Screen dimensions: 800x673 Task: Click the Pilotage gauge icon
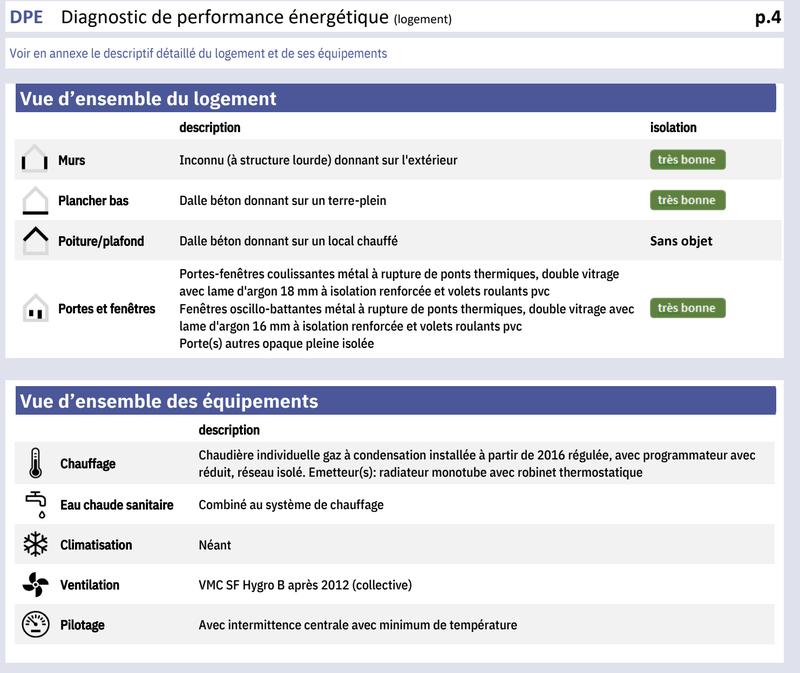coord(35,625)
